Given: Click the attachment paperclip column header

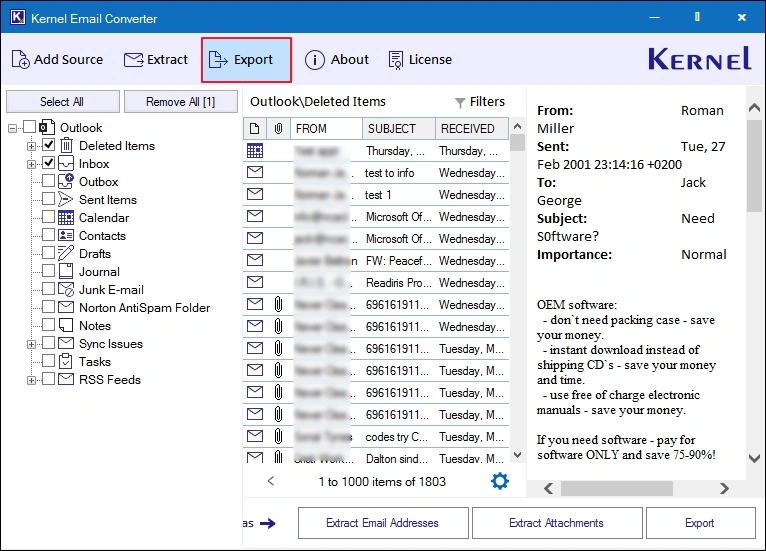Looking at the screenshot, I should click(x=278, y=128).
